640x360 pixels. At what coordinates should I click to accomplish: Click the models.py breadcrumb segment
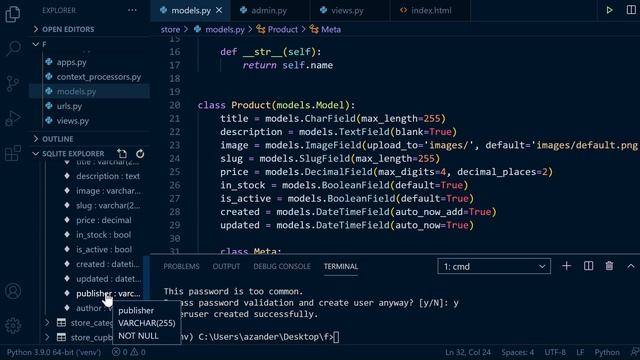[224, 29]
